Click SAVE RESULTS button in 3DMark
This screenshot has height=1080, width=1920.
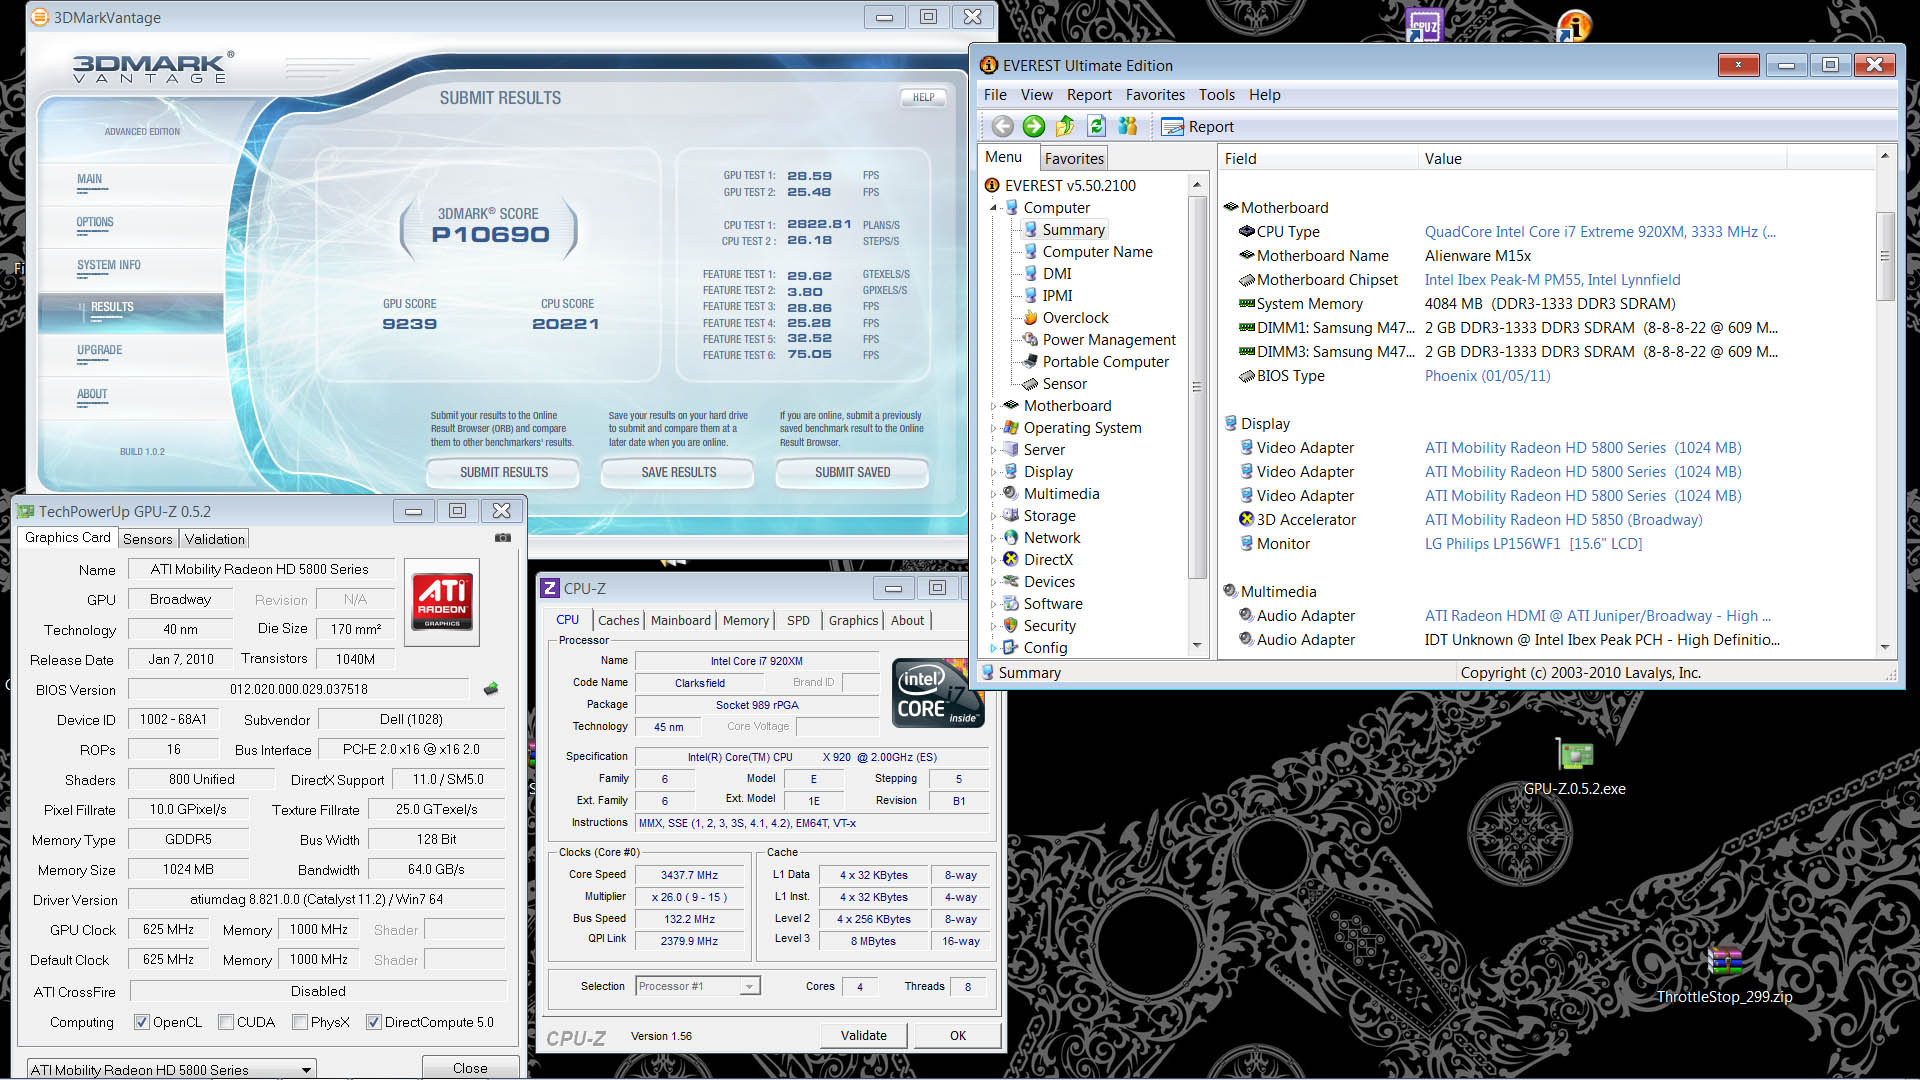point(678,472)
